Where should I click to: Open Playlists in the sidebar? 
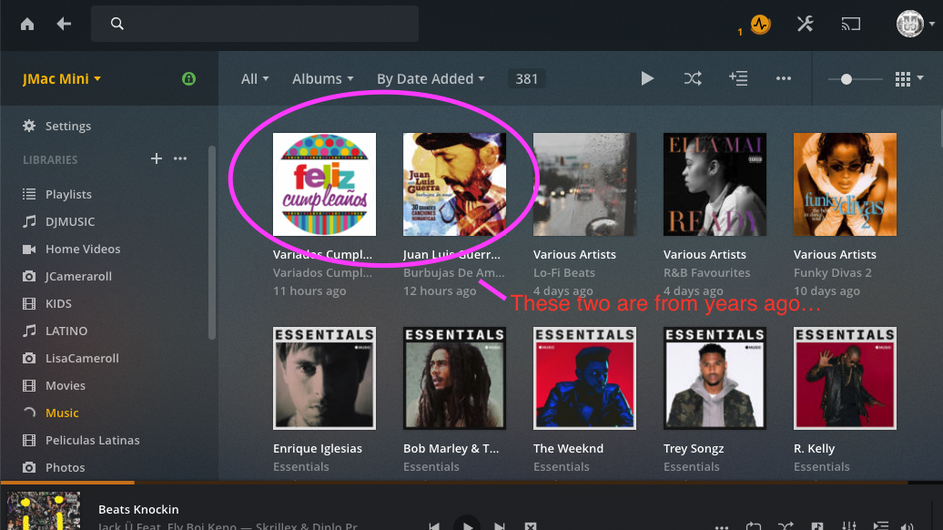pos(69,194)
